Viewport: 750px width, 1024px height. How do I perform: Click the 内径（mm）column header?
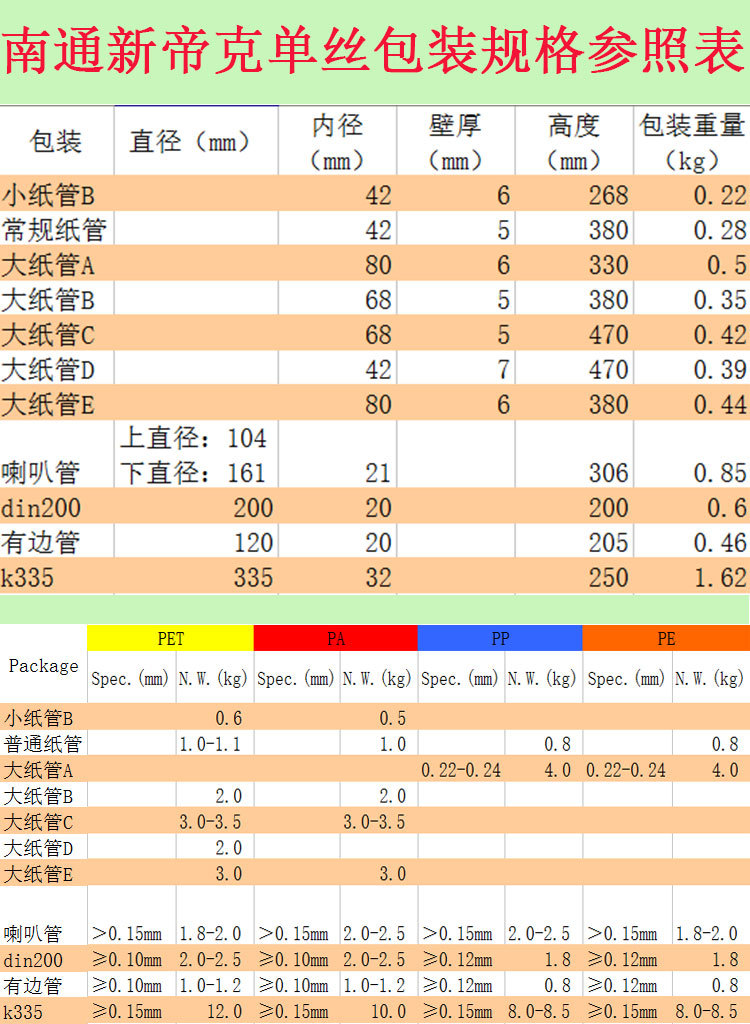coord(337,142)
